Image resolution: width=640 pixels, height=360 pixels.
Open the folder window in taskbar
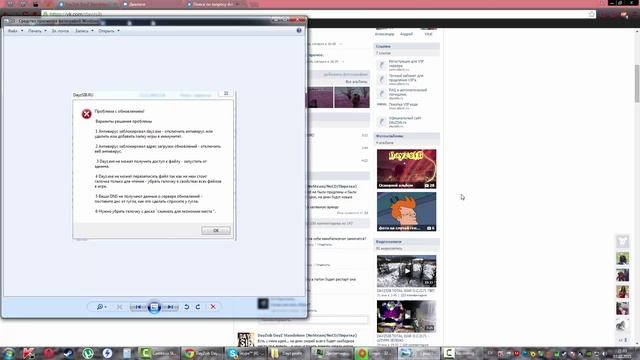(x=289, y=353)
